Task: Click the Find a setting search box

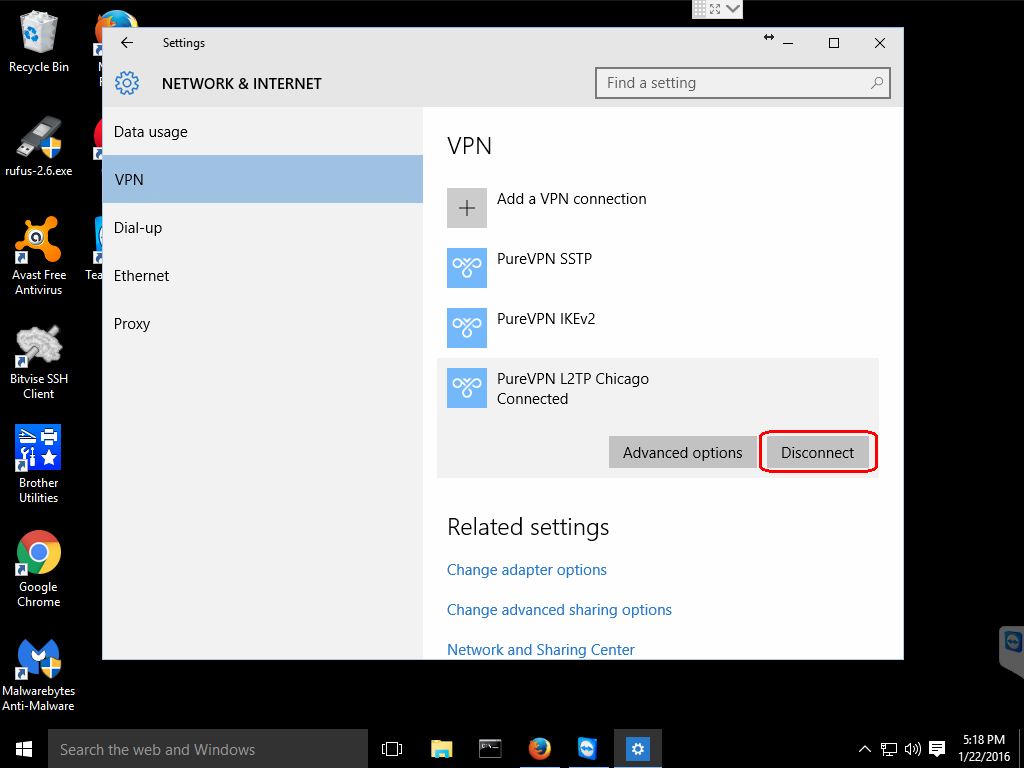Action: [743, 83]
